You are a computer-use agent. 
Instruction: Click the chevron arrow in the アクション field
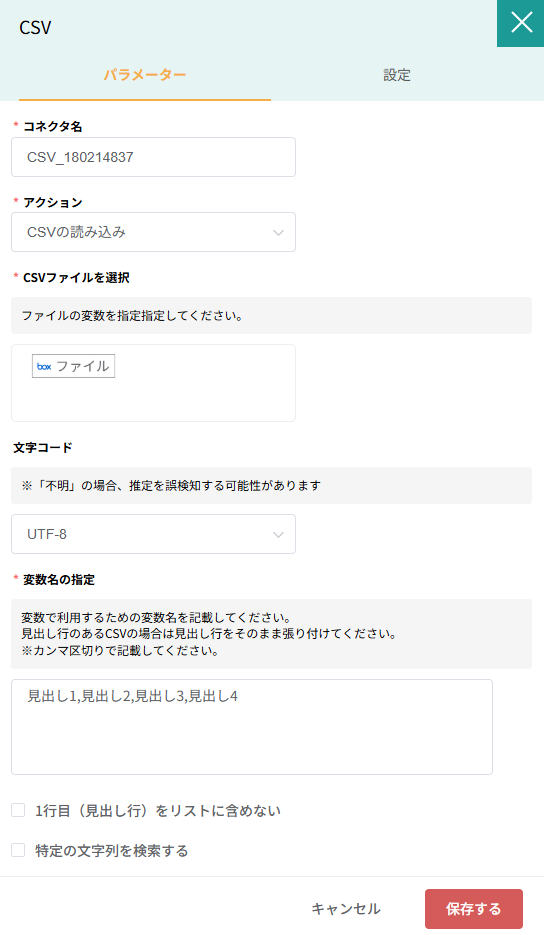[278, 233]
